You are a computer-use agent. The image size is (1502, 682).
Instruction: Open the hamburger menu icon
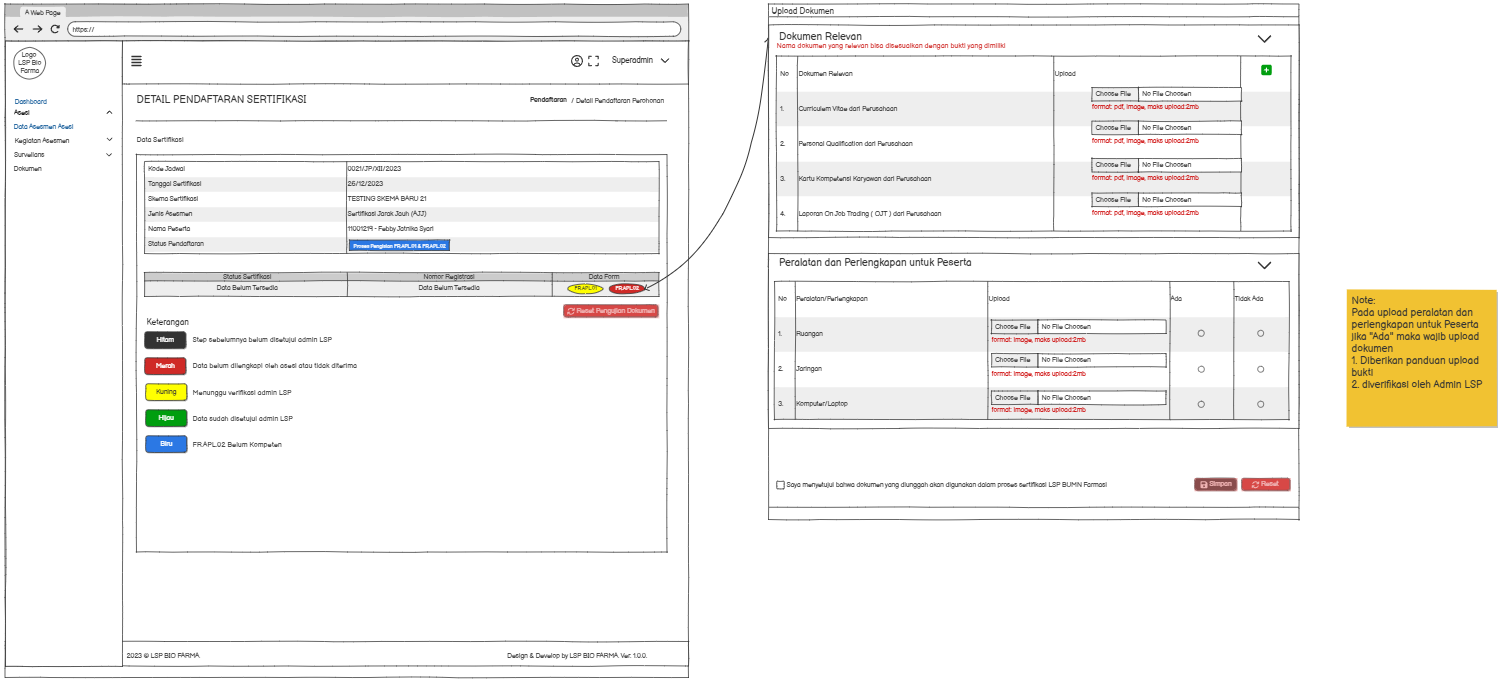coord(136,61)
